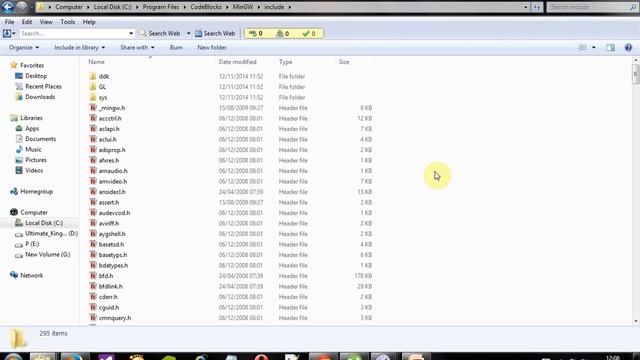Open the view options dropdown arrow

593,48
